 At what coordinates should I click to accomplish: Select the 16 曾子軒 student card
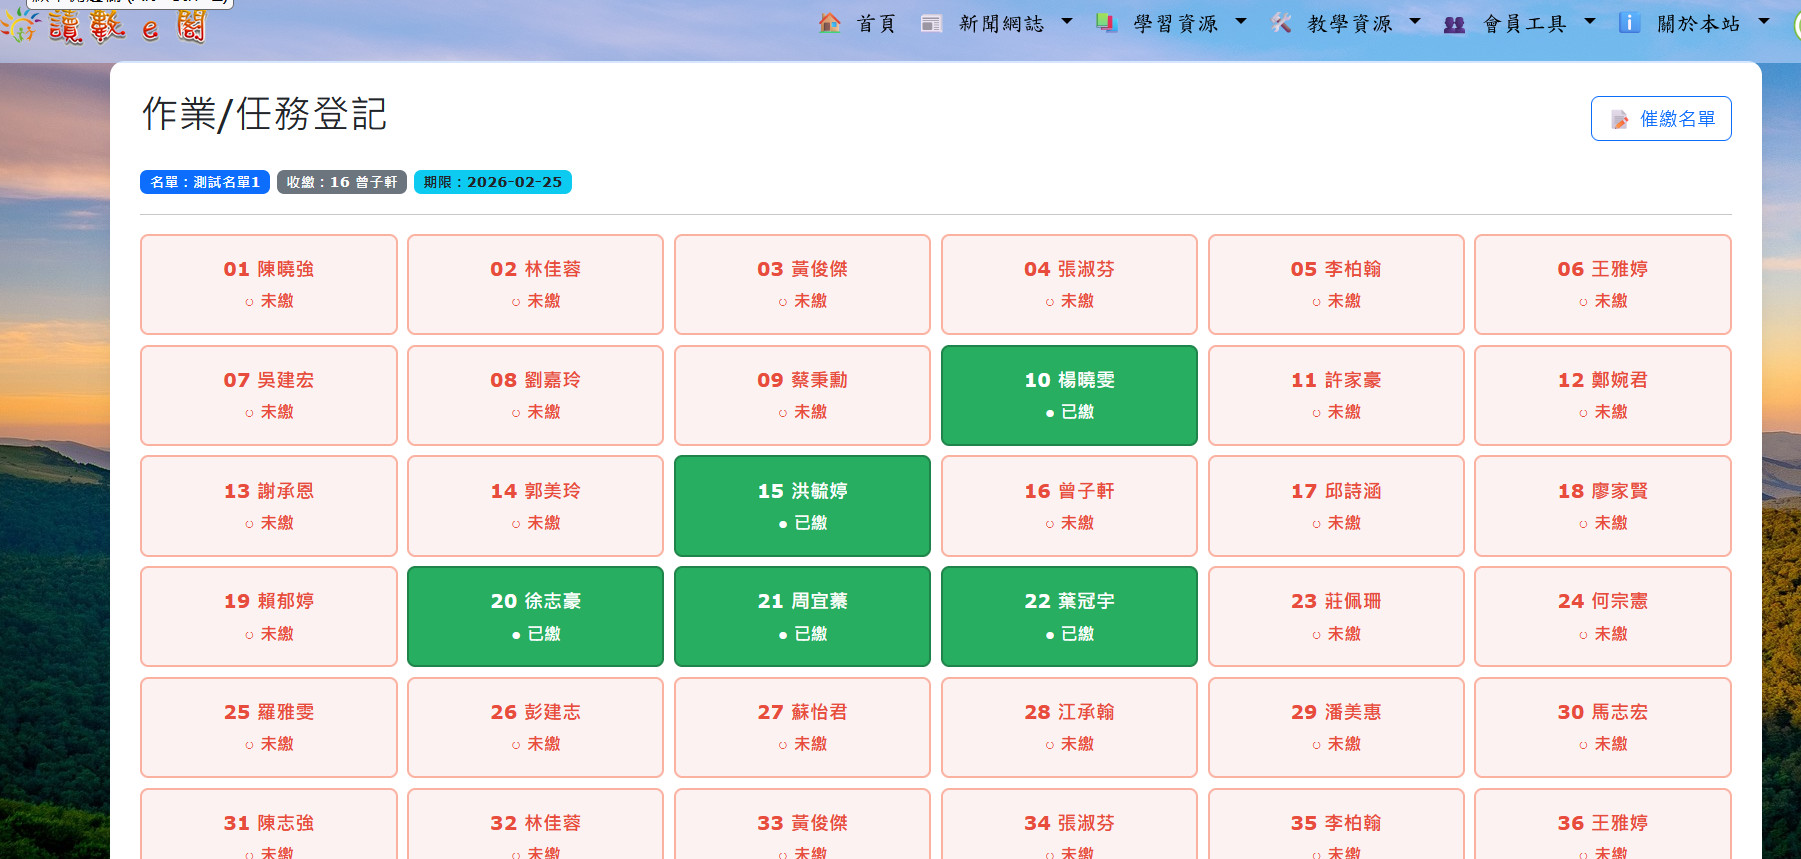1068,506
